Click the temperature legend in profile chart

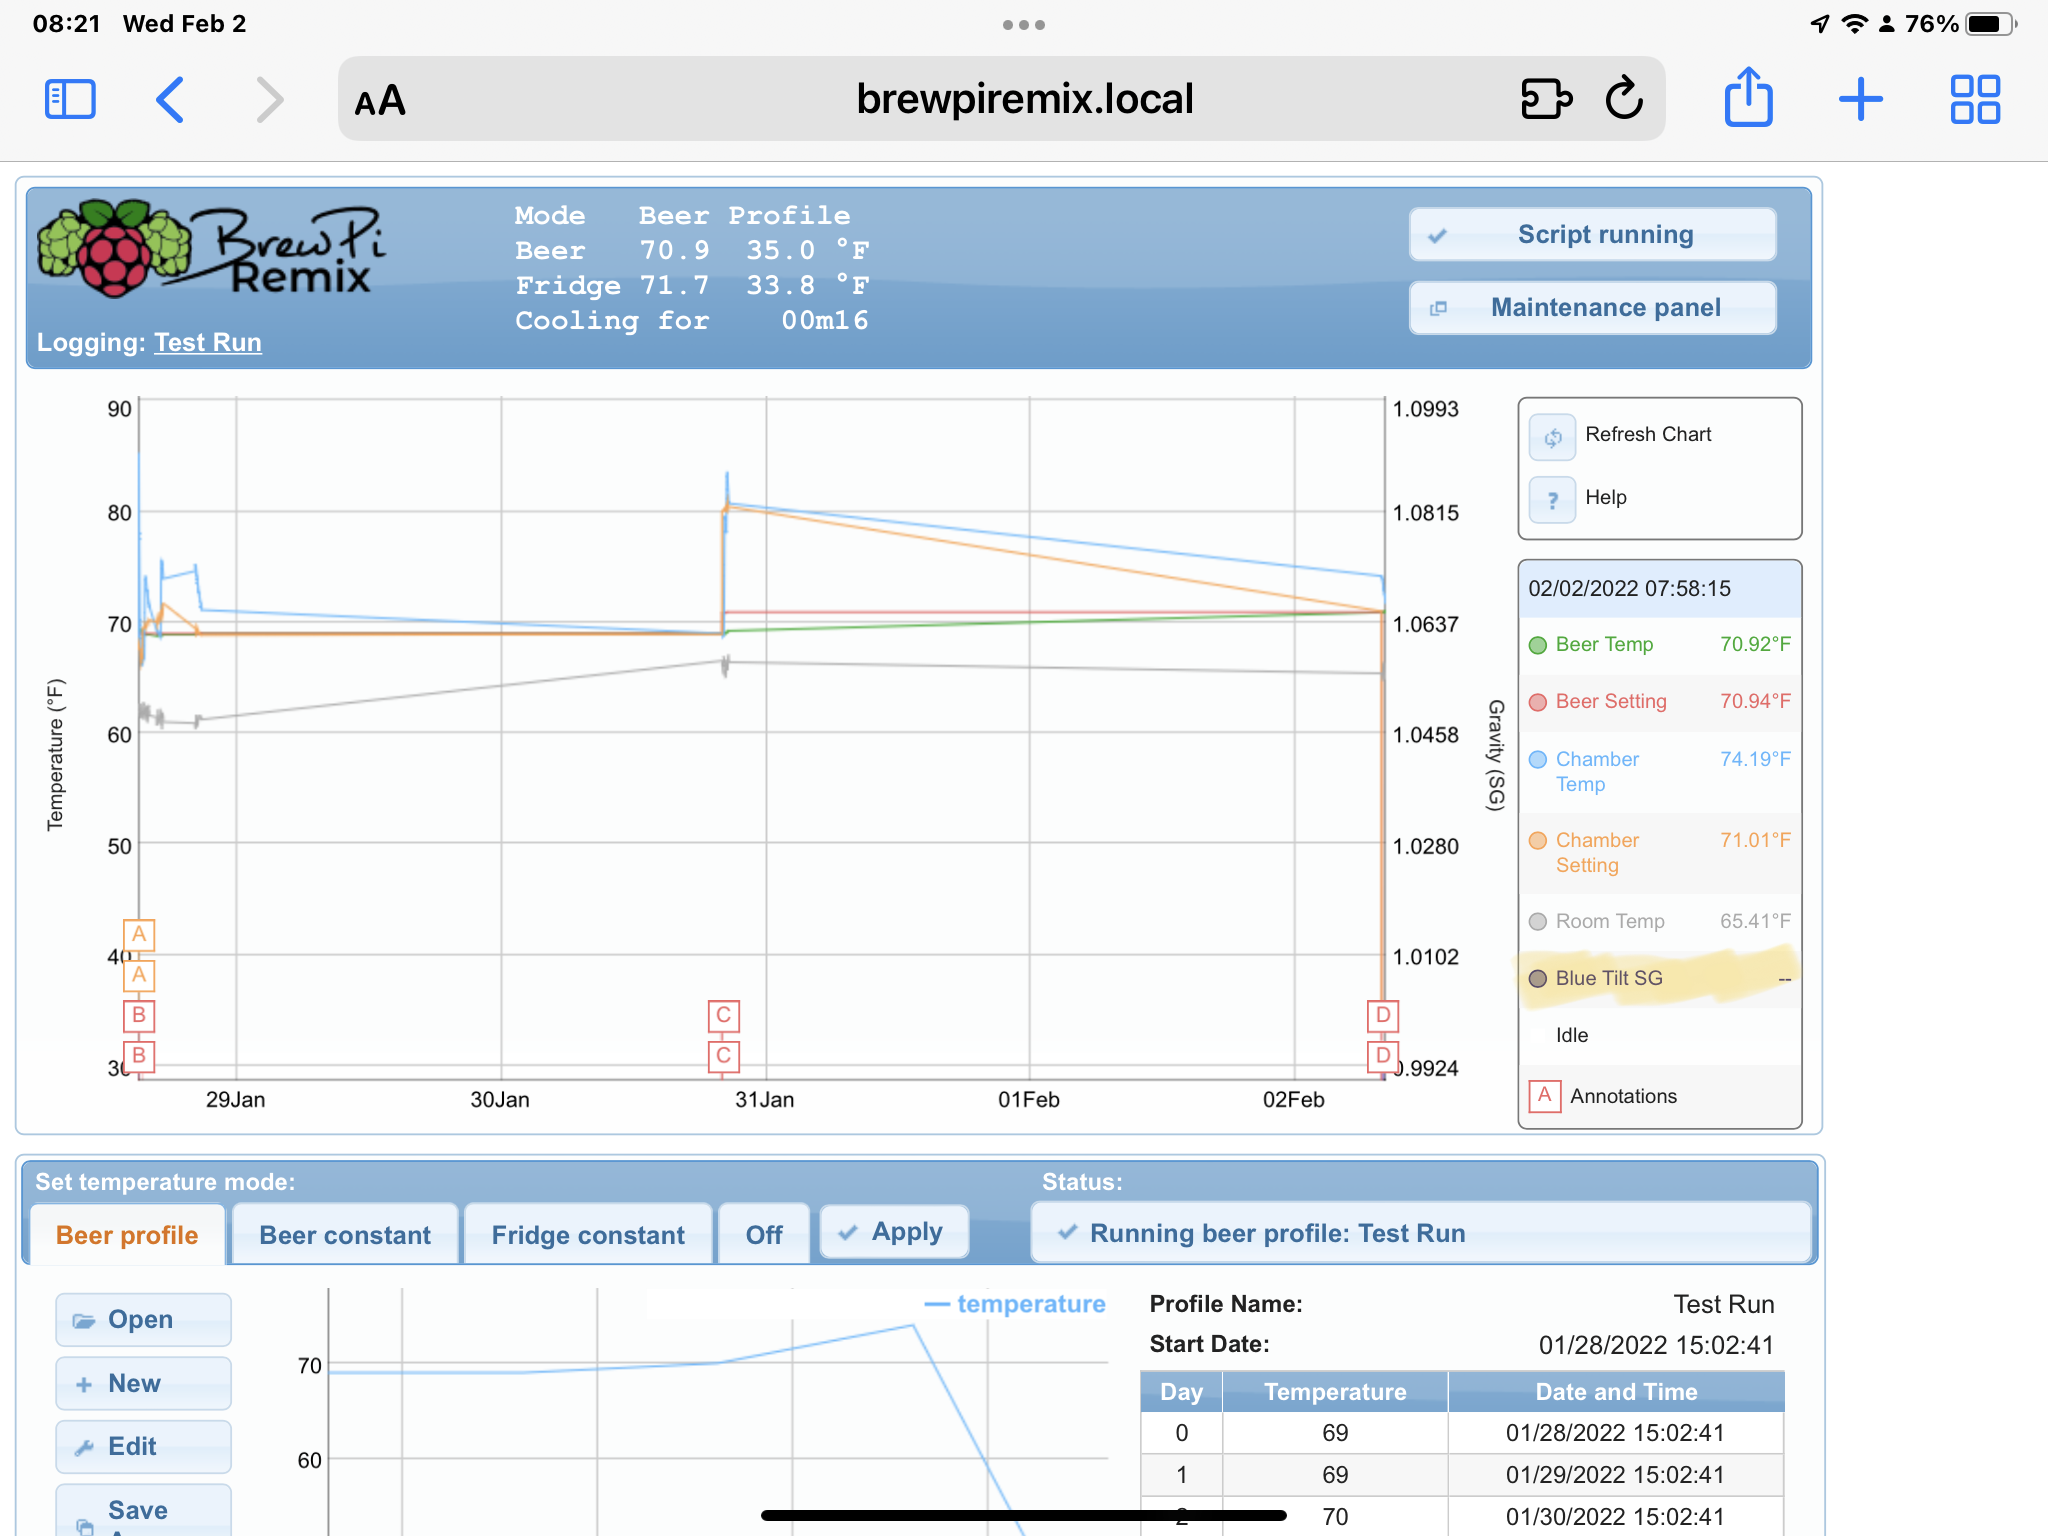[1015, 1304]
